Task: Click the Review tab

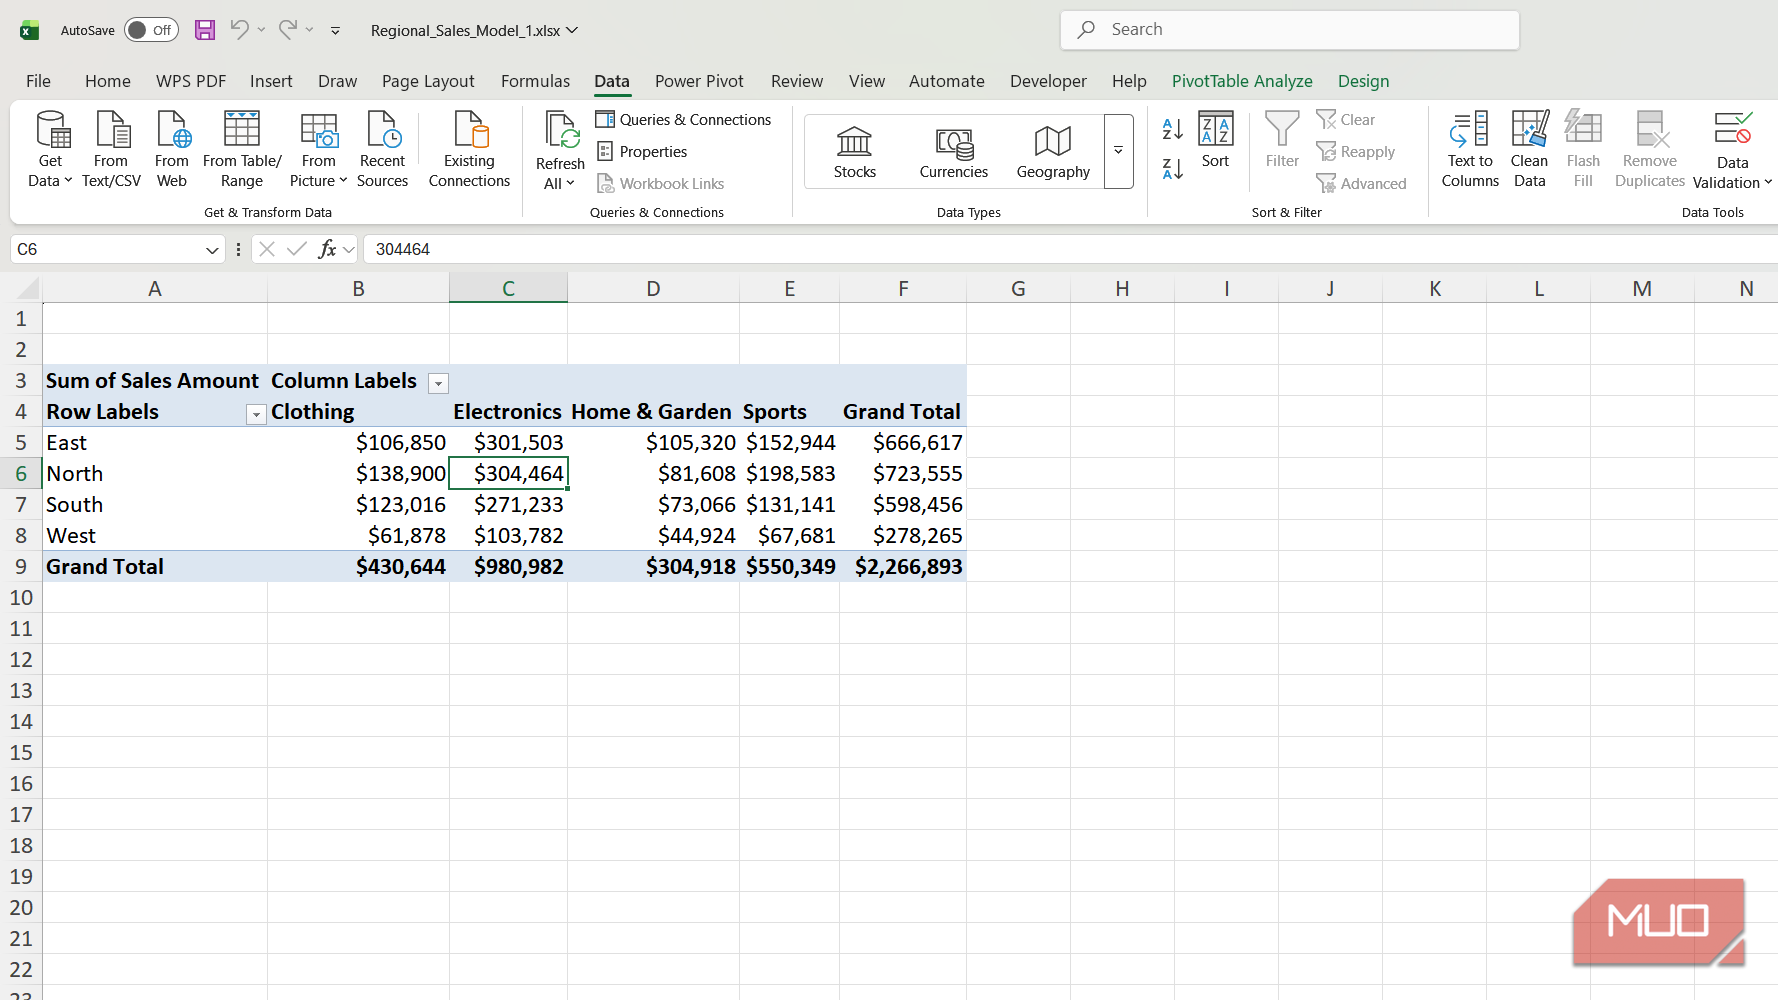Action: point(797,81)
